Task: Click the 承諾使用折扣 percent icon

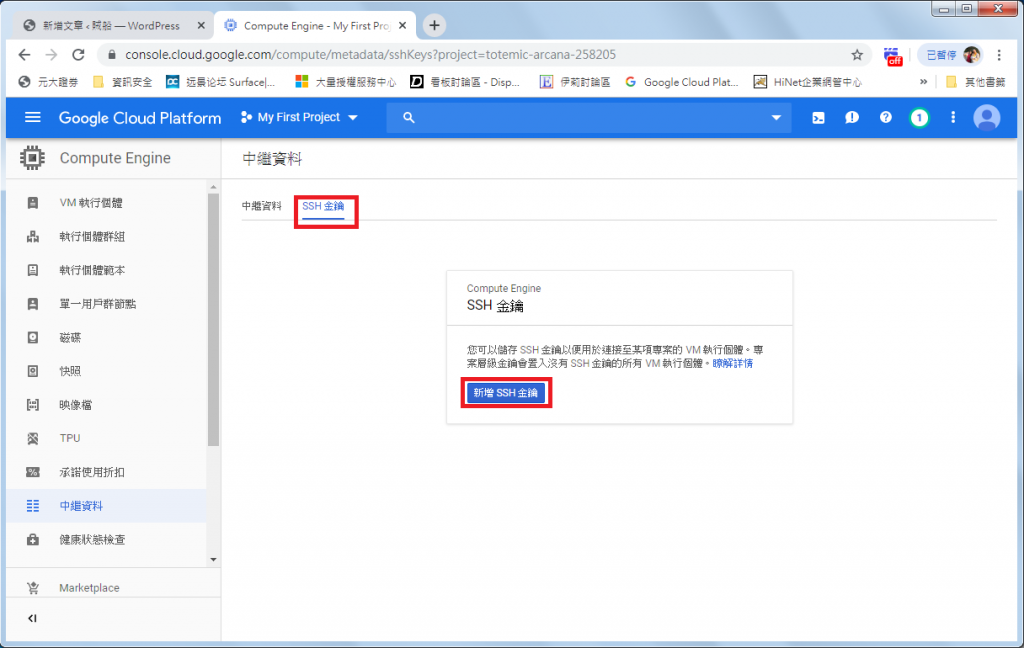Action: pos(33,472)
